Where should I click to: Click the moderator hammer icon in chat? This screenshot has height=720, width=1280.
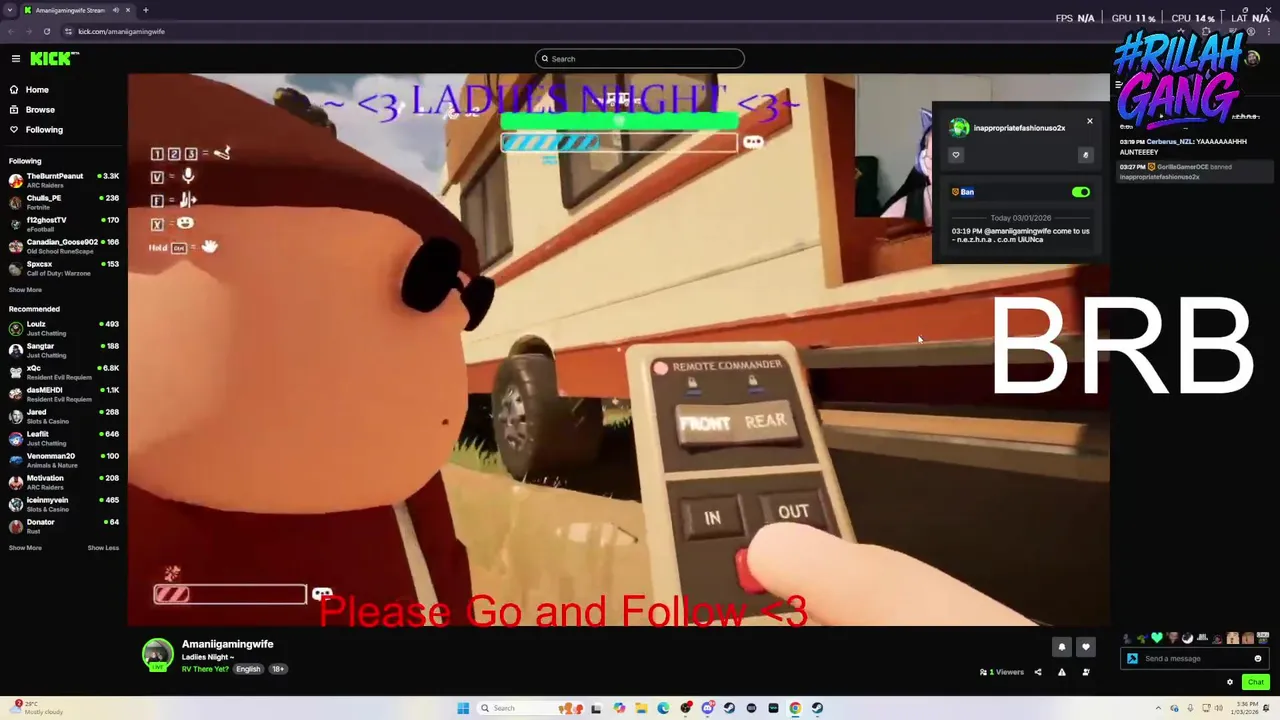(1132, 659)
